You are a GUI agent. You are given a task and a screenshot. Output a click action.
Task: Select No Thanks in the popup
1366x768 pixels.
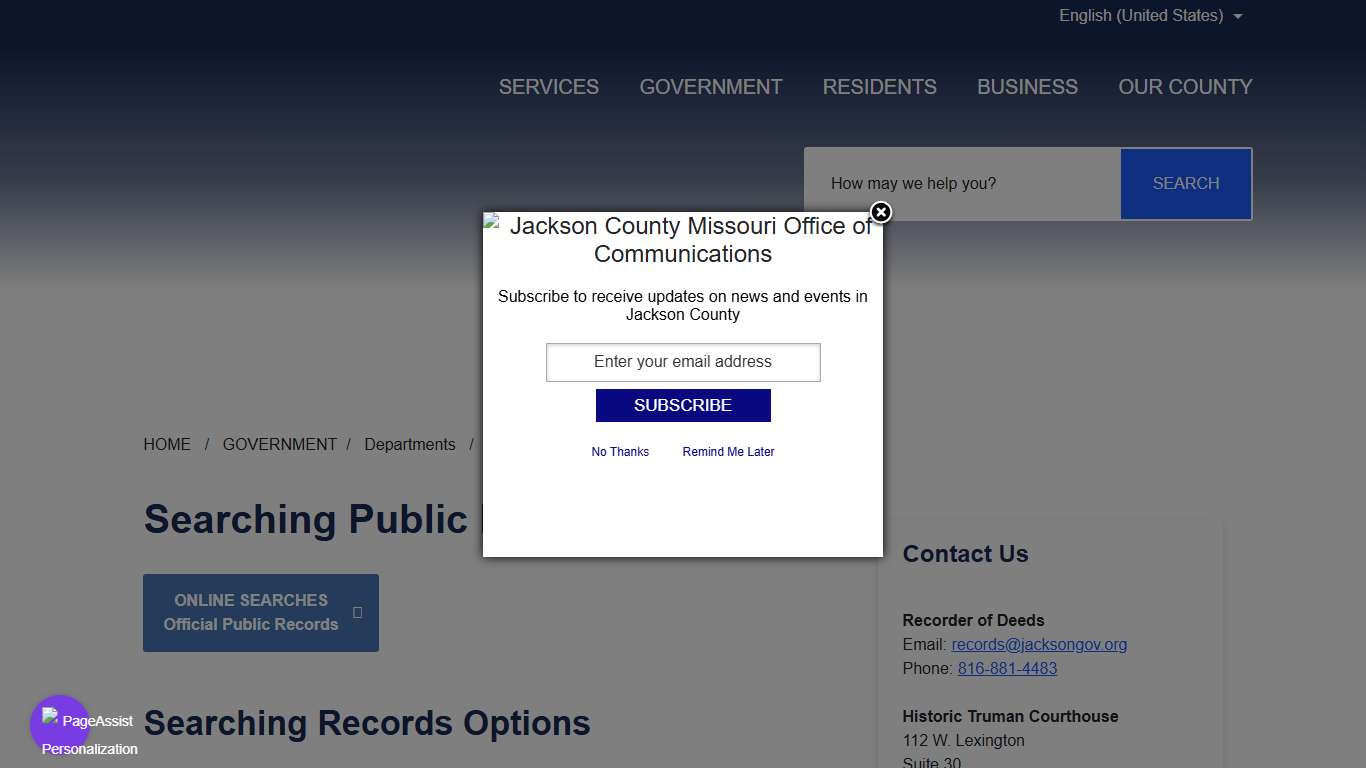pyautogui.click(x=620, y=451)
